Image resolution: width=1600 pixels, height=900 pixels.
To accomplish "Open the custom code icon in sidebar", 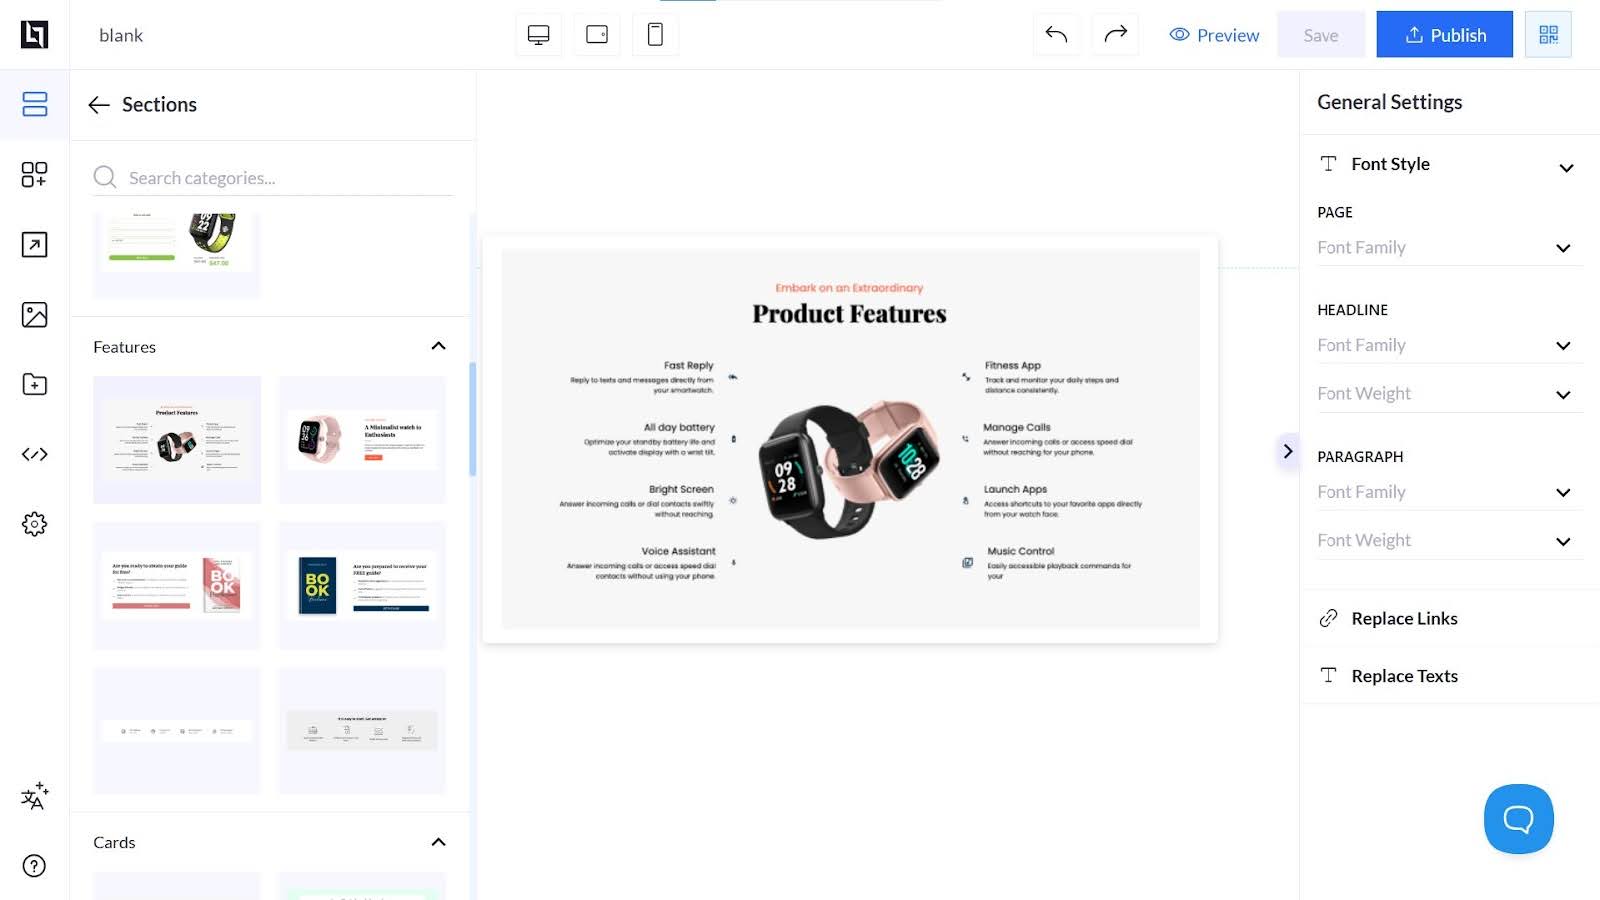I will coord(34,454).
